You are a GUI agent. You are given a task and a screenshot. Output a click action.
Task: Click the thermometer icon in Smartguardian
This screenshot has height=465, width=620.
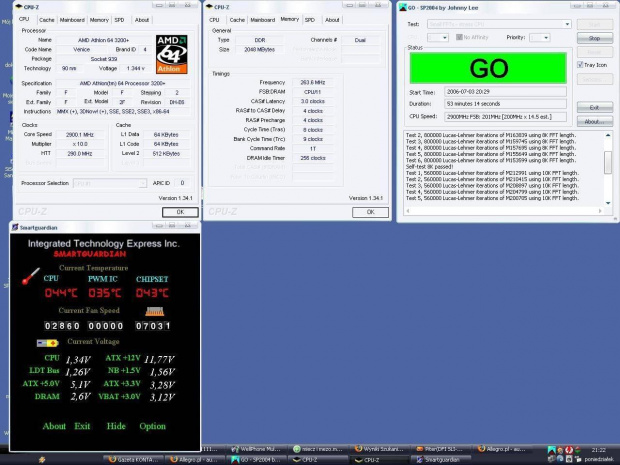click(30, 276)
